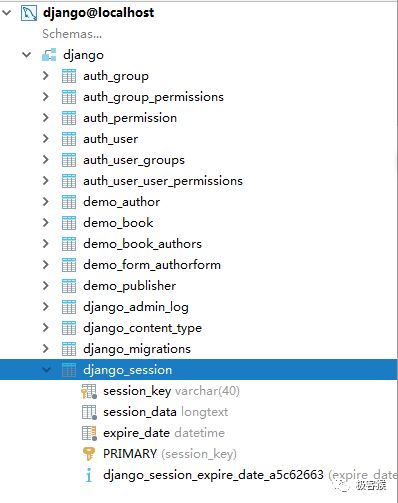Click the auth_group_permissions table icon

(69, 97)
